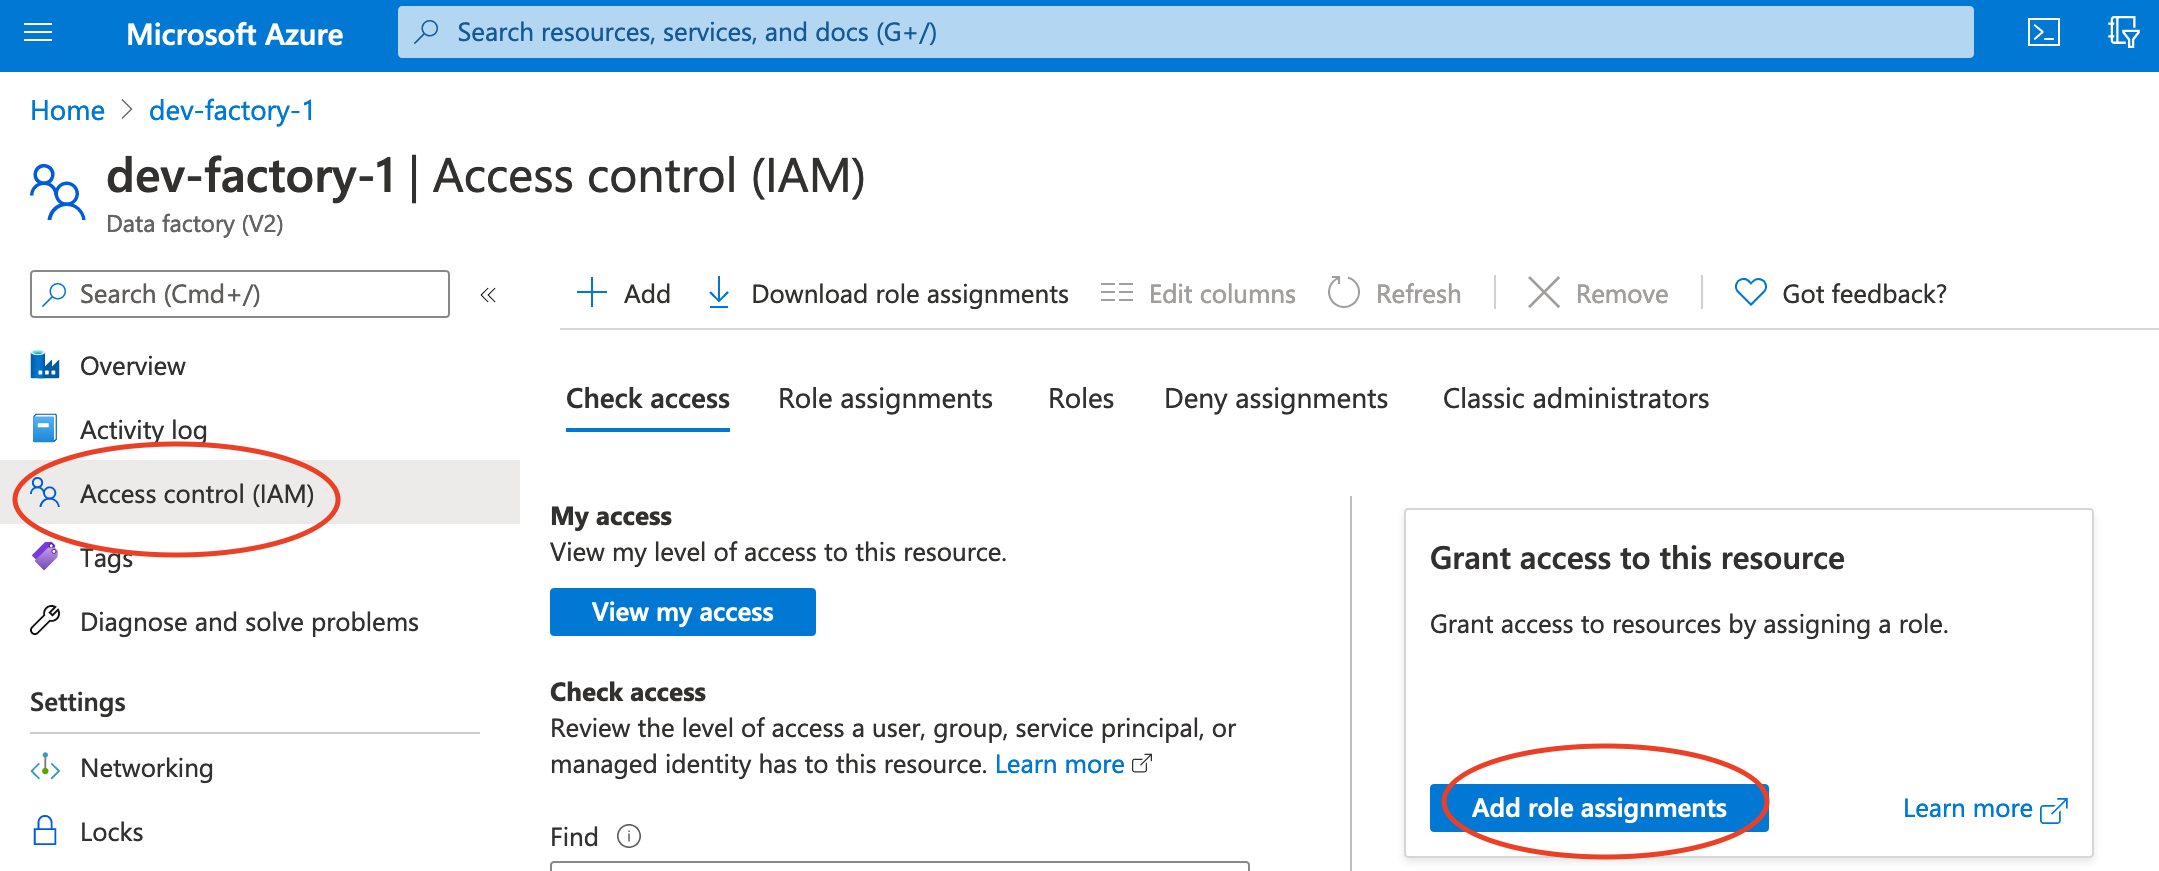Open the Directories and subscriptions filter icon
The height and width of the screenshot is (871, 2159).
point(2122,33)
